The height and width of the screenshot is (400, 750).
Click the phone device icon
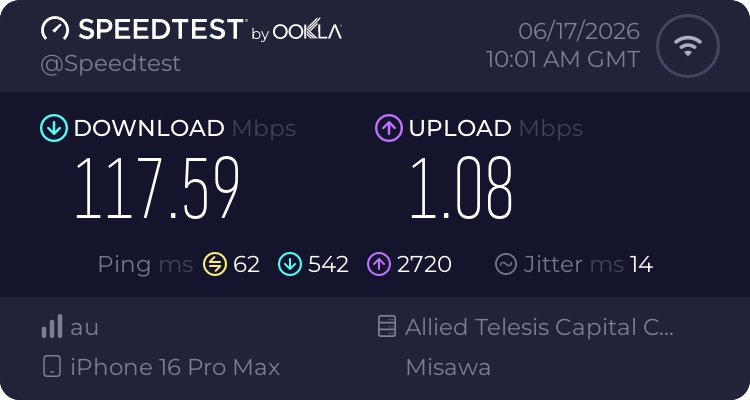(x=52, y=367)
